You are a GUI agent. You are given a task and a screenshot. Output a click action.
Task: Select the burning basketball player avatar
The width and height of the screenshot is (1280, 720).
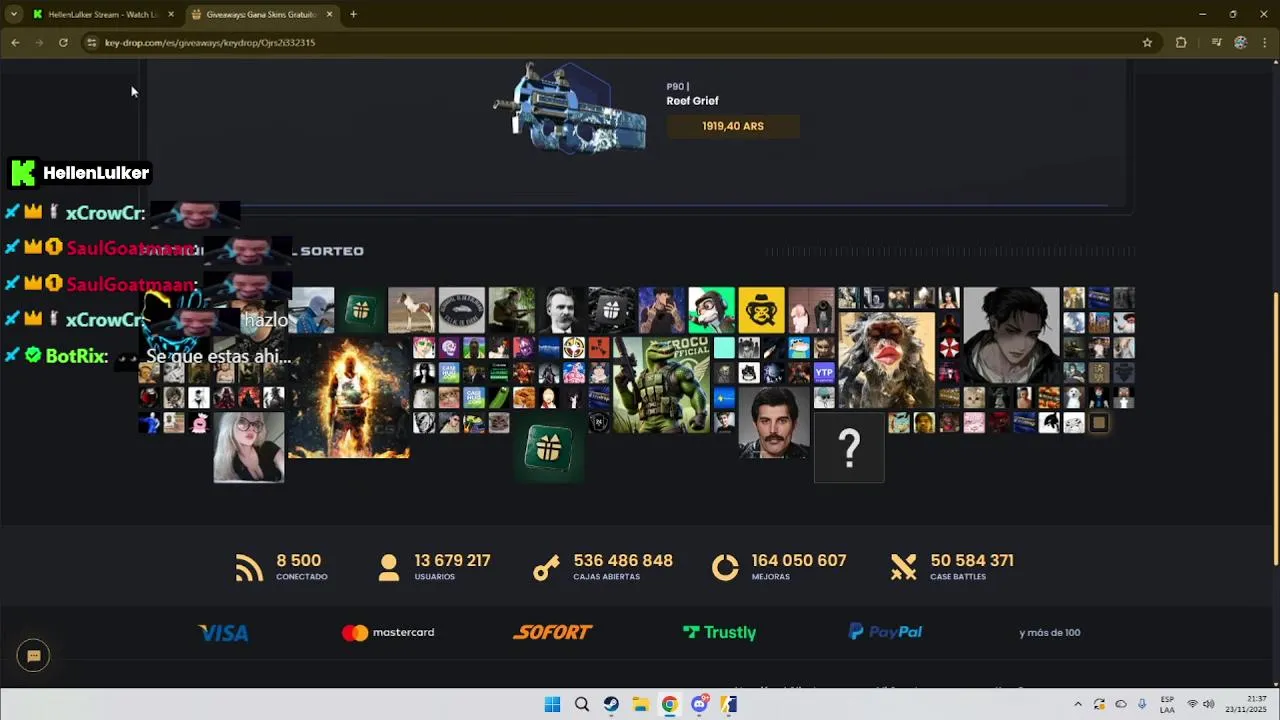349,398
